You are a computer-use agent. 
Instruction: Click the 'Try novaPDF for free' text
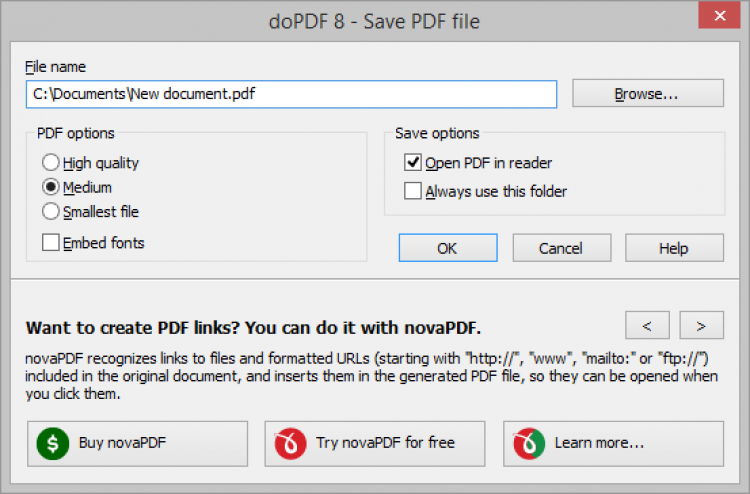[x=385, y=442]
